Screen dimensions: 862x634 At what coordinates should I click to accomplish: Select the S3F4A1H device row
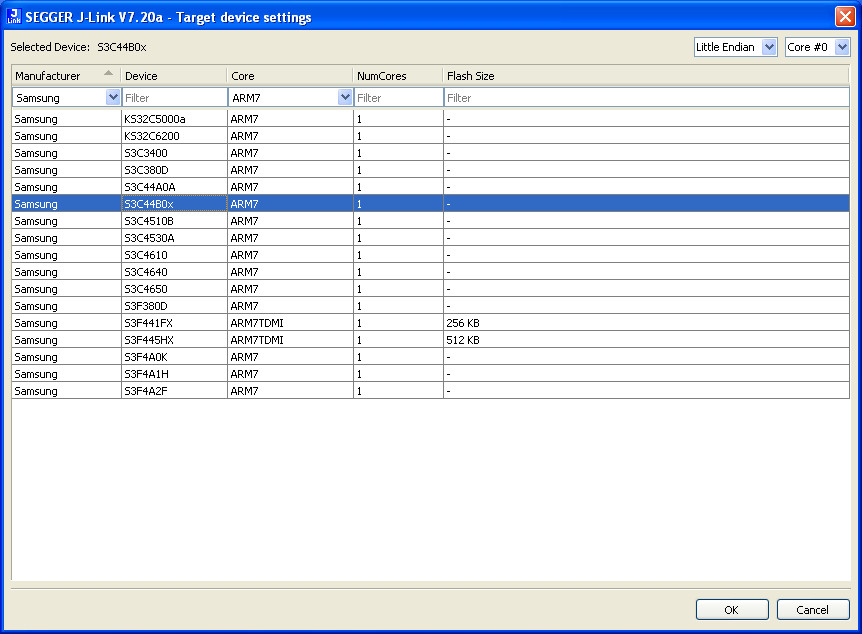coord(430,374)
